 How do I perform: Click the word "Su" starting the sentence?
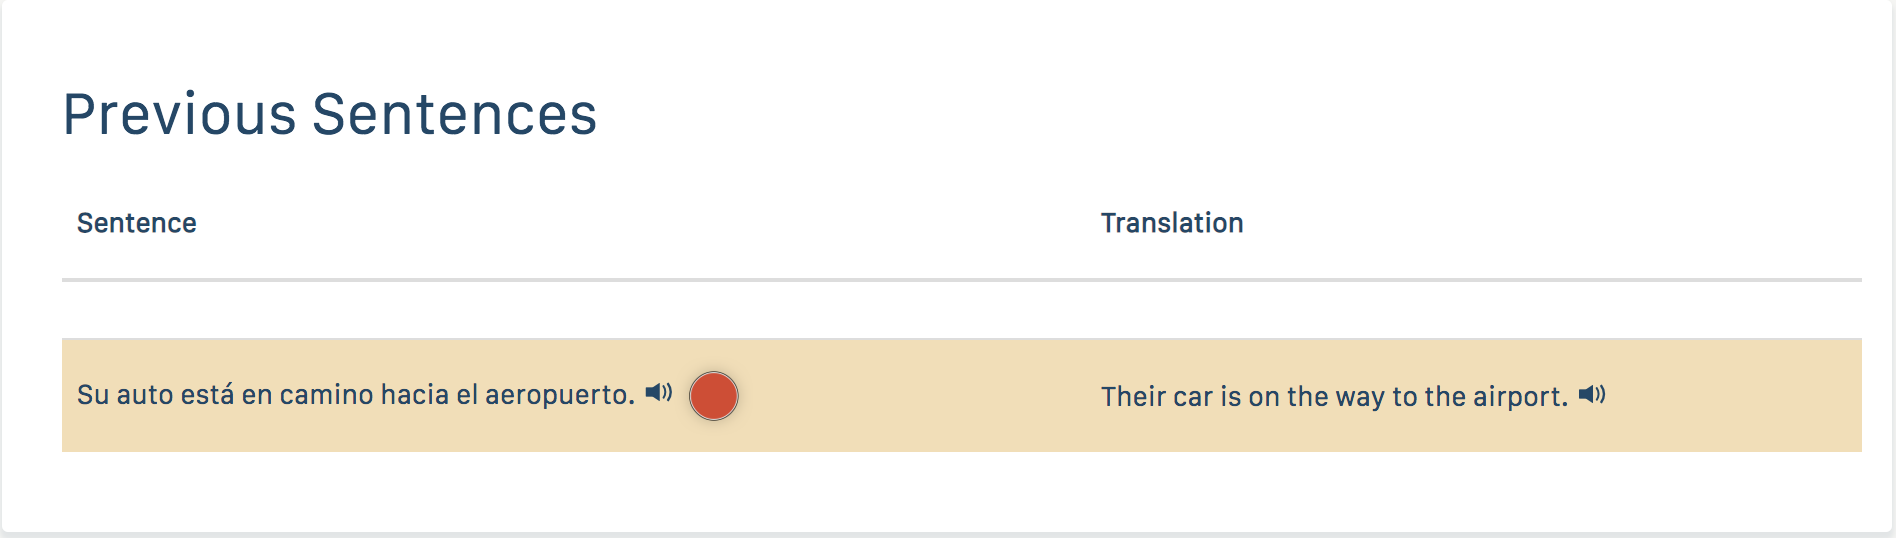tap(92, 395)
